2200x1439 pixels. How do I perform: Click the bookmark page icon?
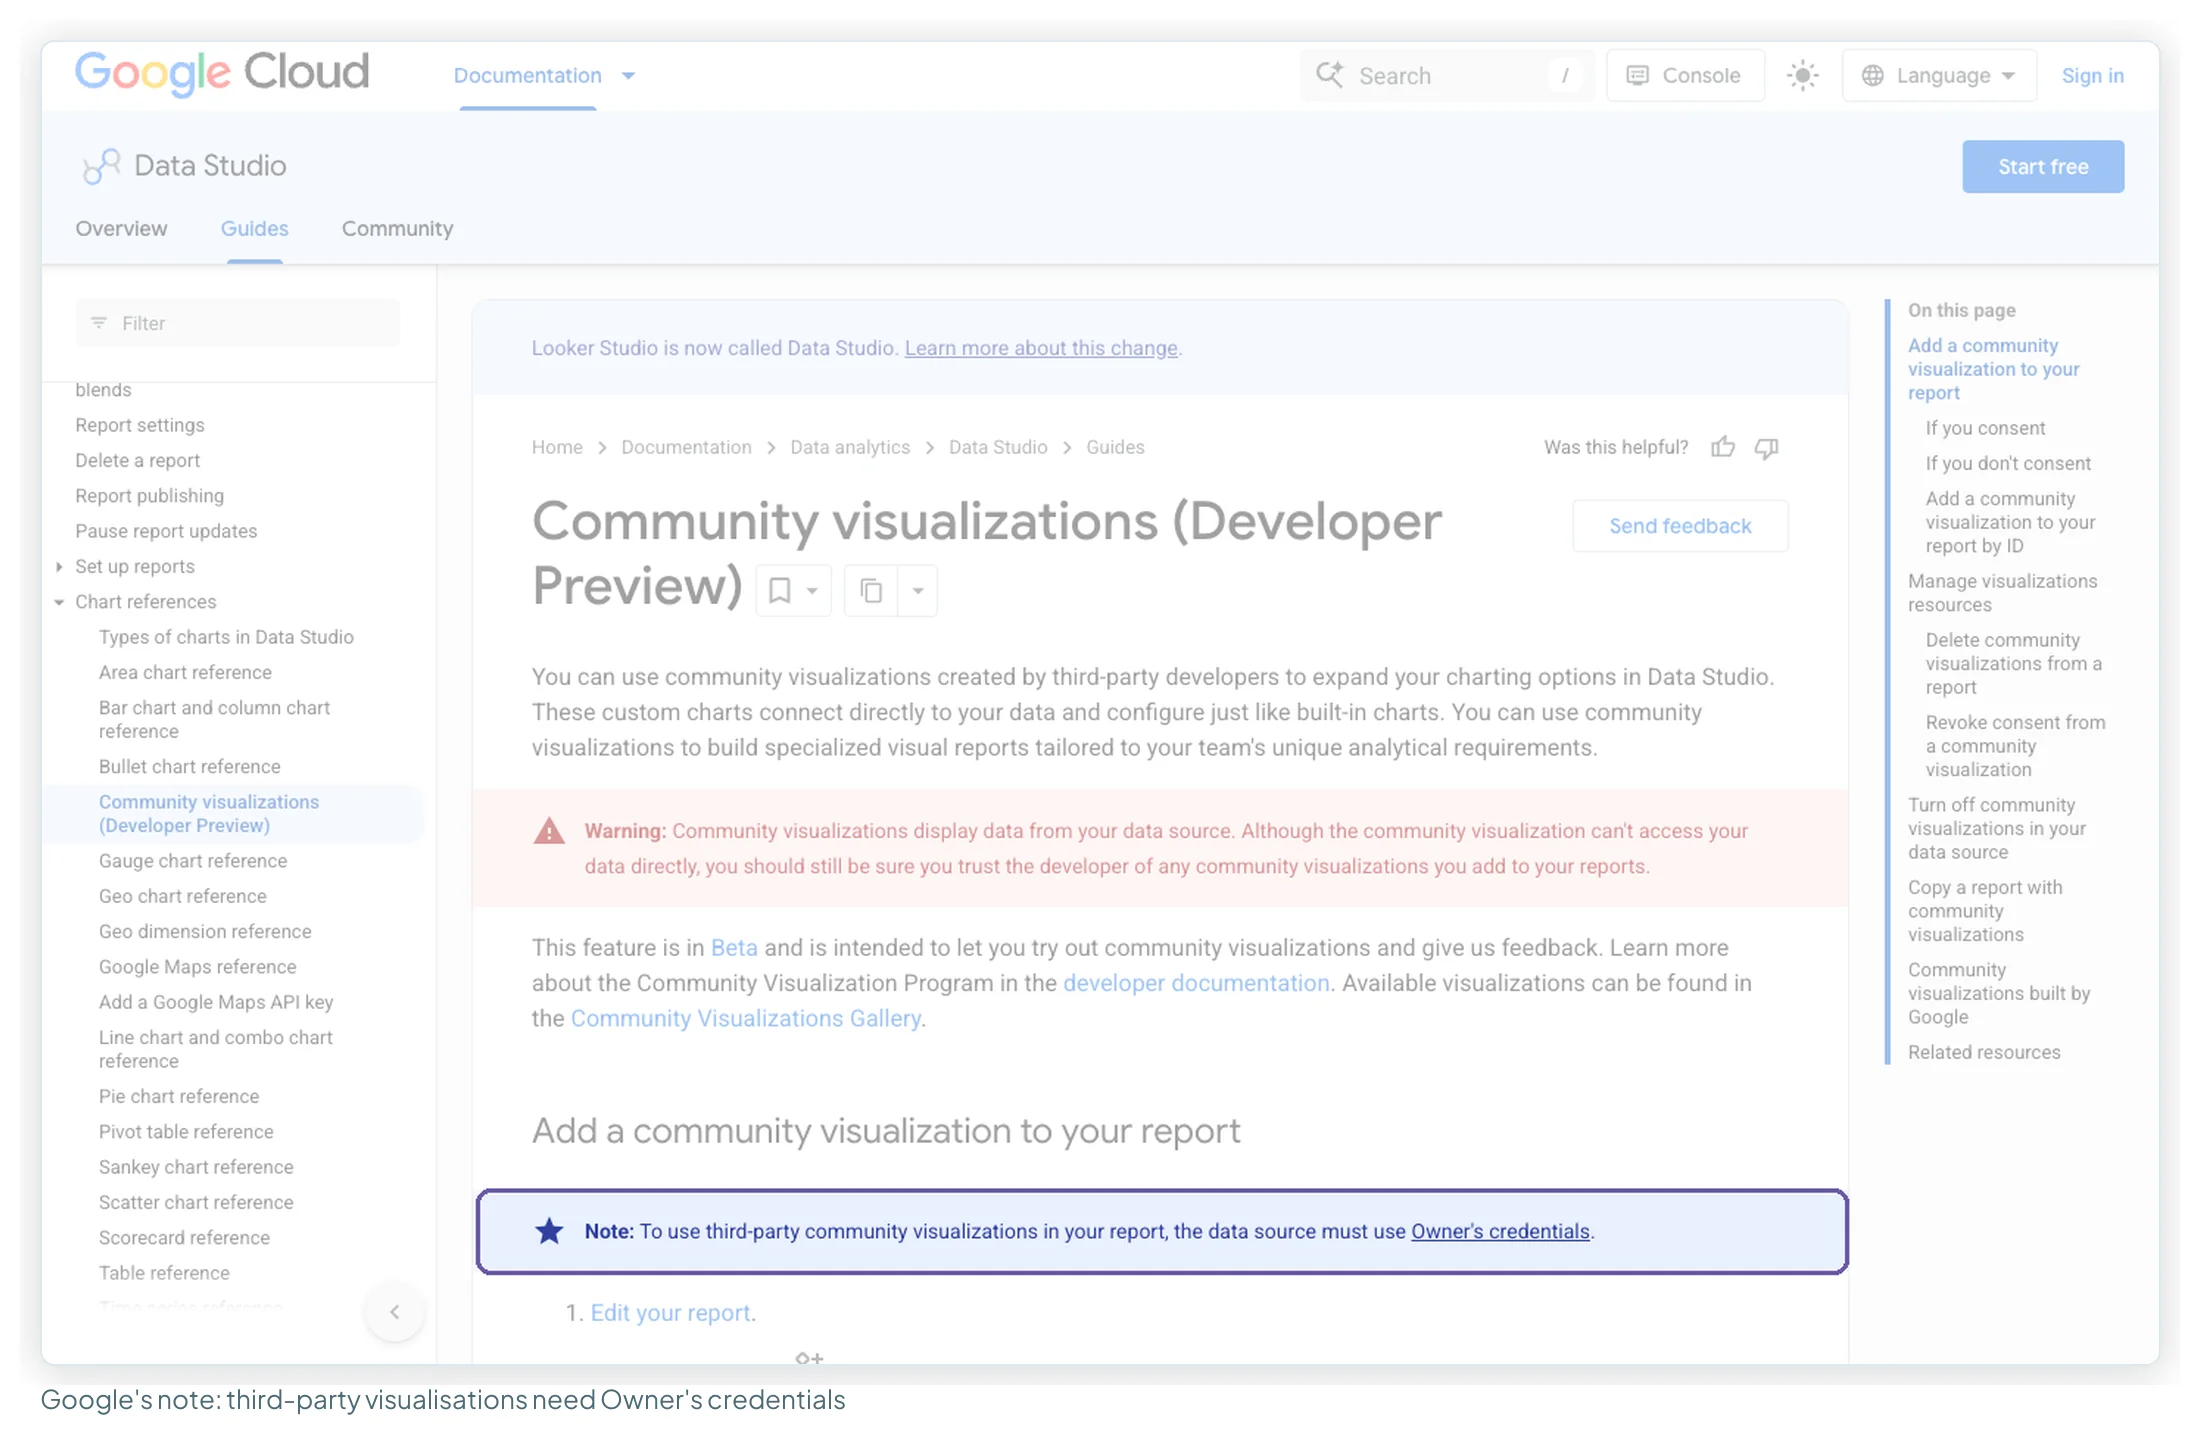(779, 591)
